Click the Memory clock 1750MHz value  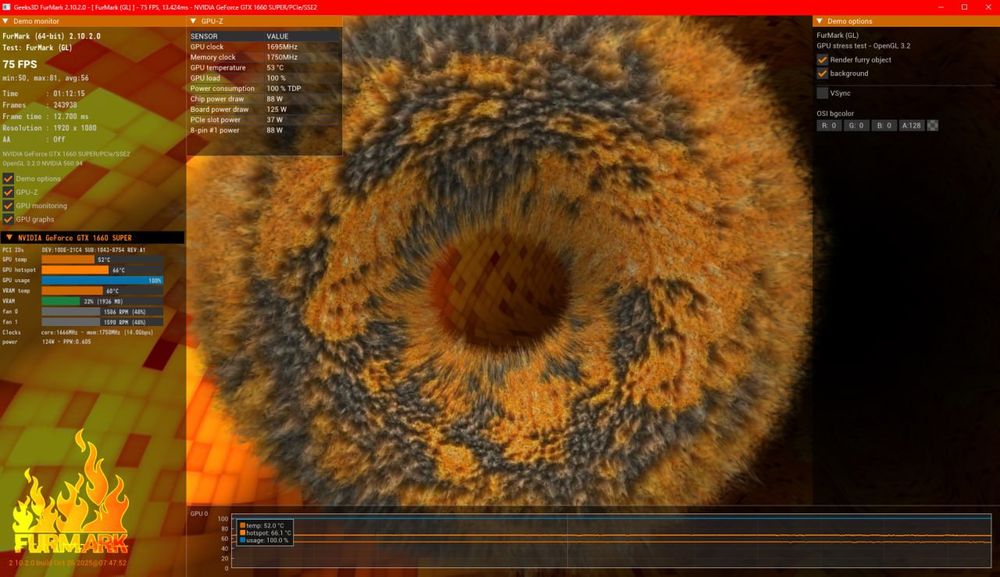click(282, 57)
